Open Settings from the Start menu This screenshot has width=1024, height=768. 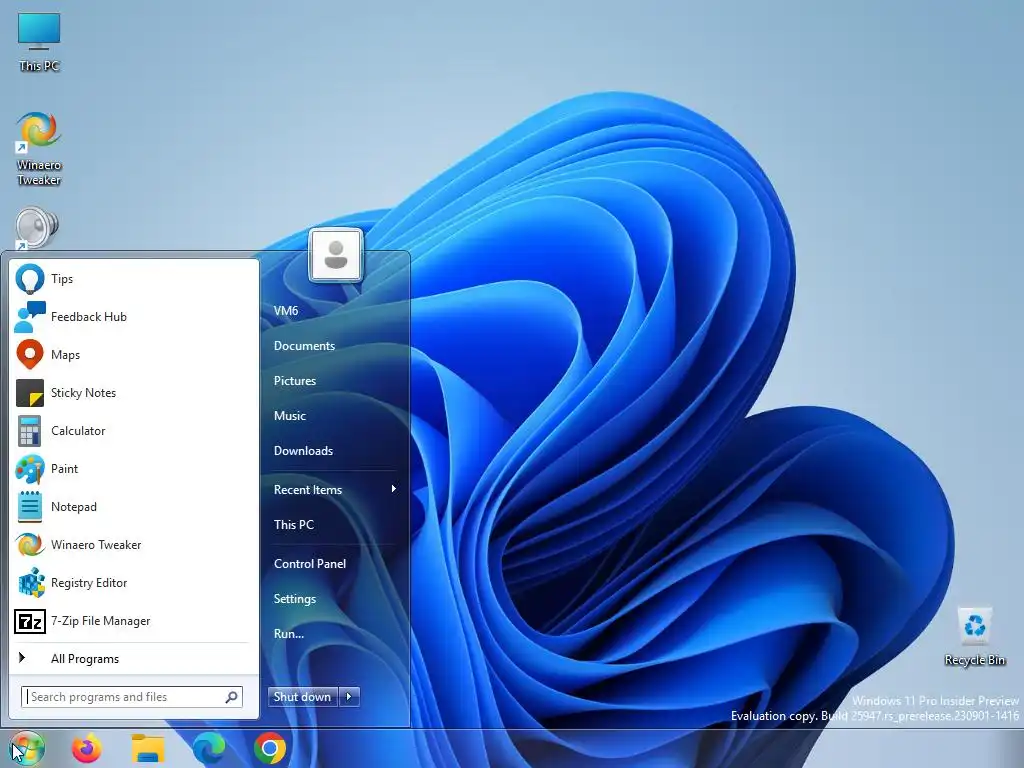click(x=295, y=599)
